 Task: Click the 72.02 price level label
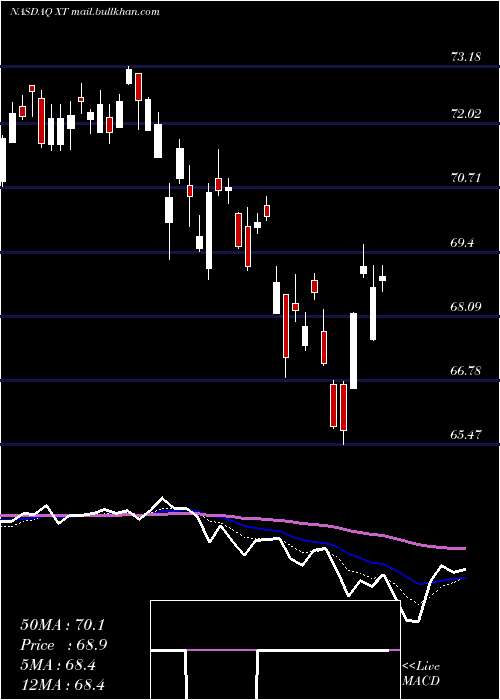[x=467, y=114]
